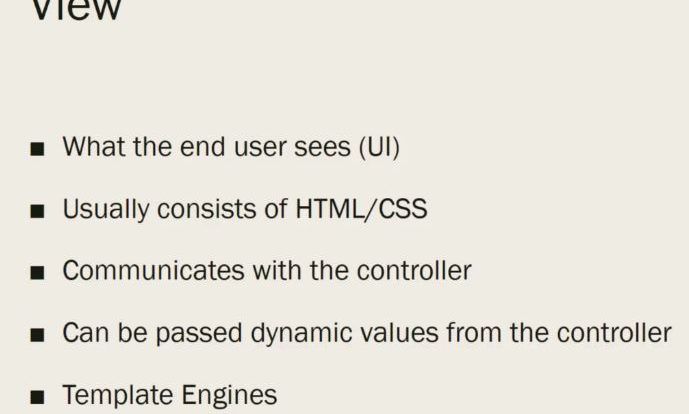The height and width of the screenshot is (414, 689).
Task: Click the bullet before 'Can be passed dynamic values'
Action: click(37, 335)
